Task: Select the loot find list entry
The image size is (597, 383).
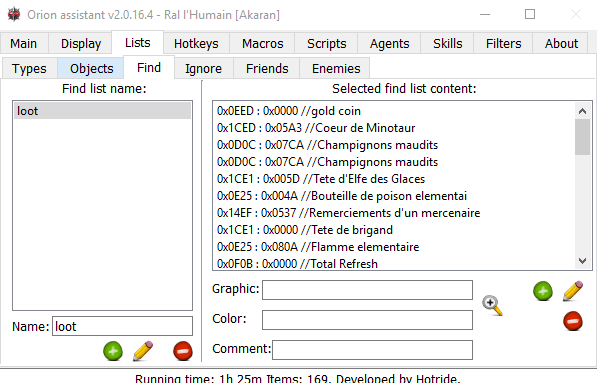Action: coord(102,111)
